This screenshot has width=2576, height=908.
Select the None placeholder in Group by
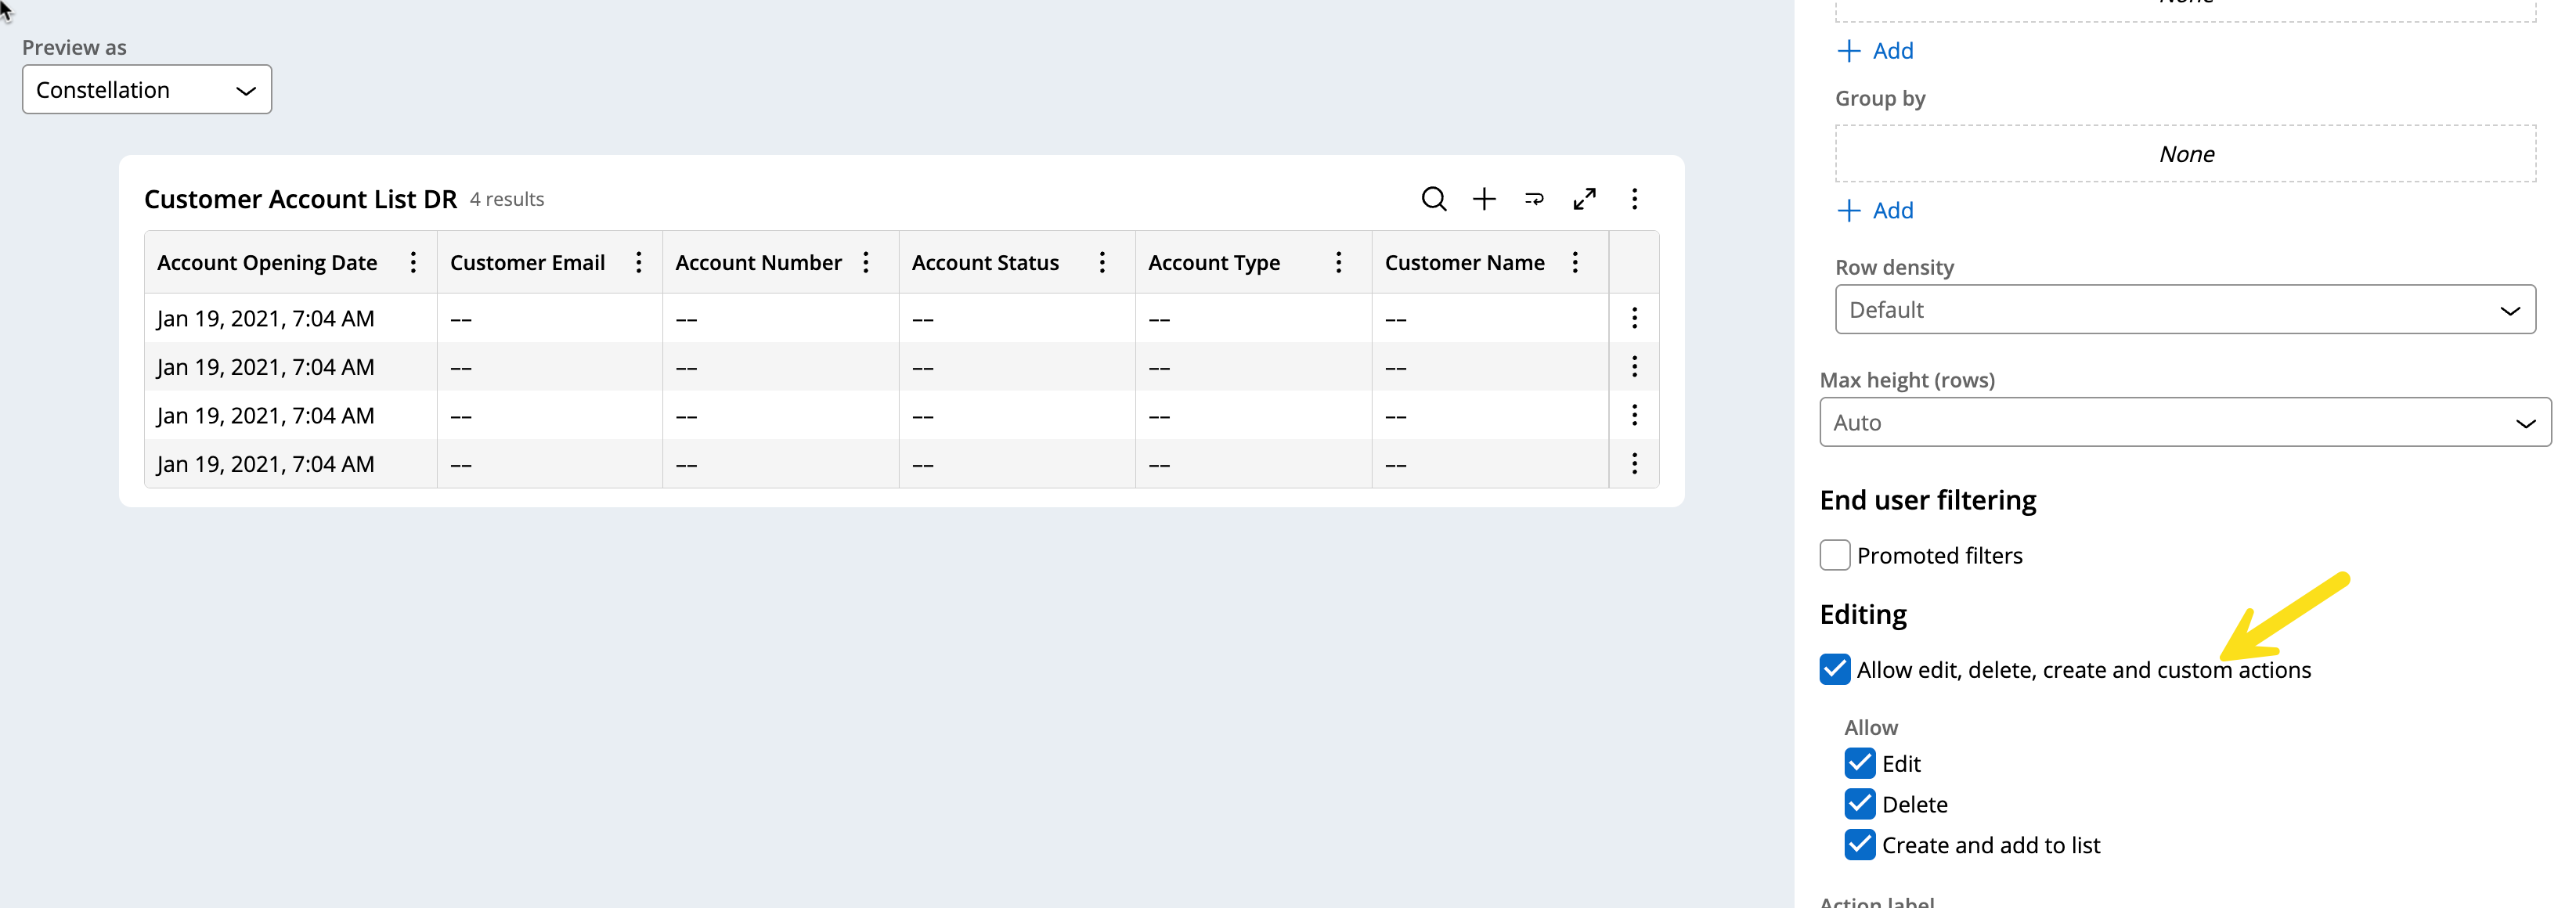tap(2186, 153)
